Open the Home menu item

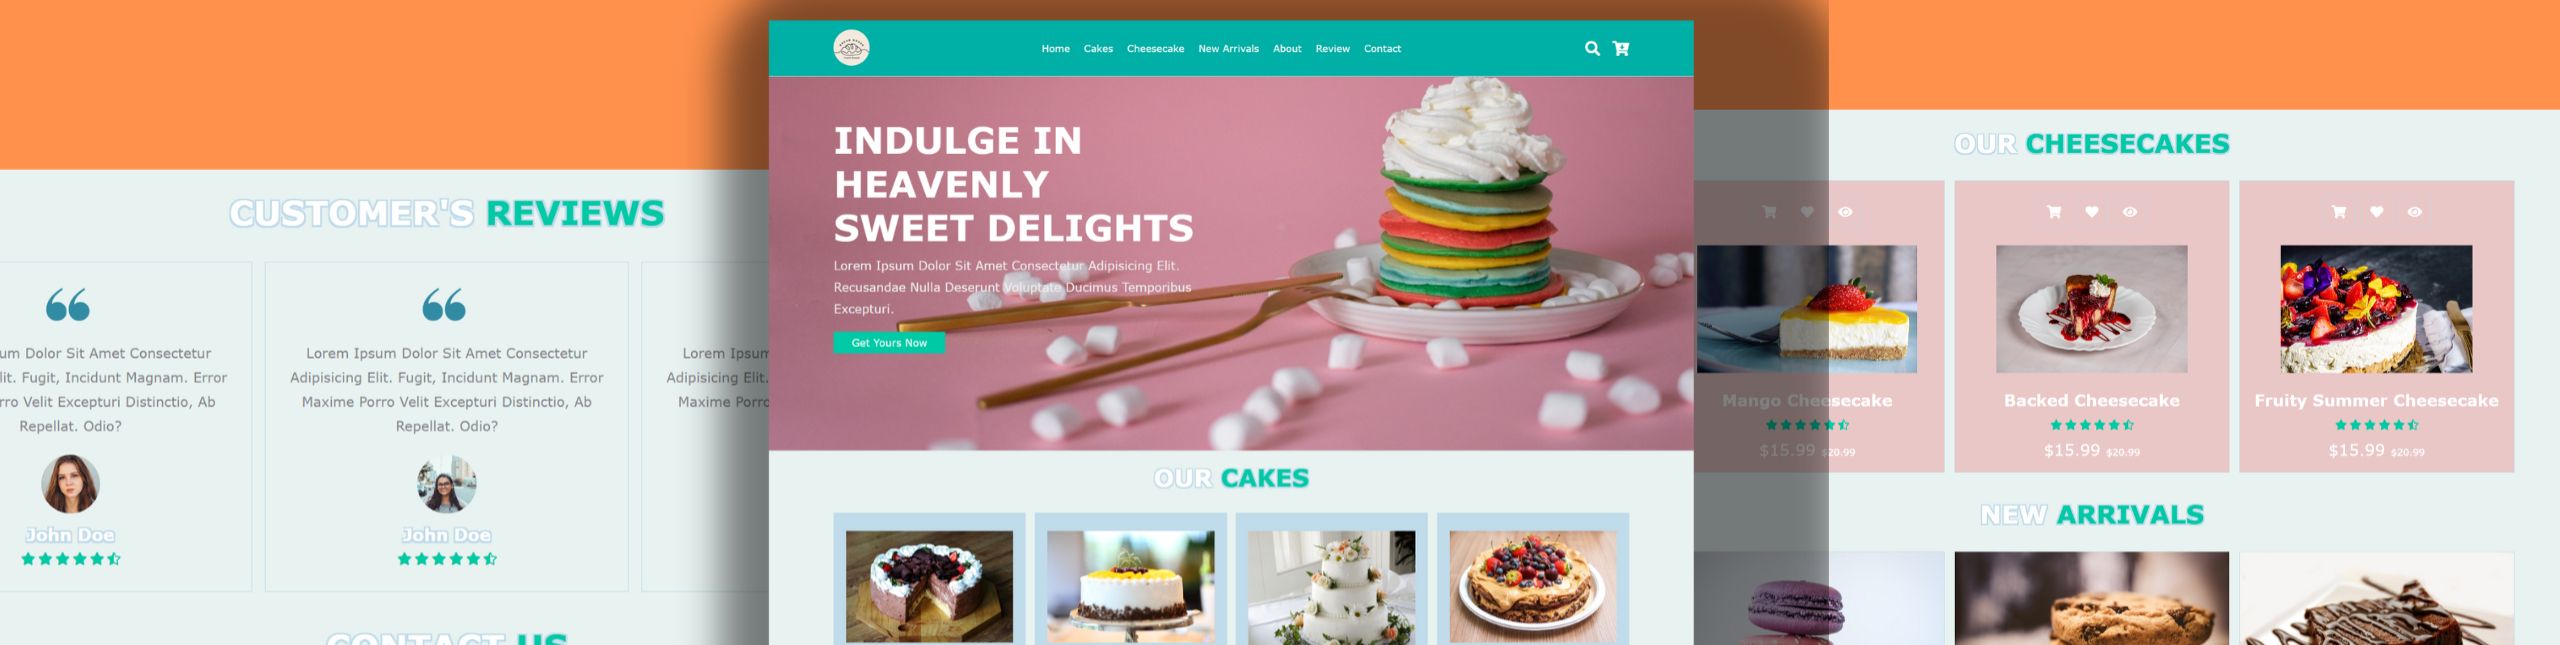(x=1055, y=49)
